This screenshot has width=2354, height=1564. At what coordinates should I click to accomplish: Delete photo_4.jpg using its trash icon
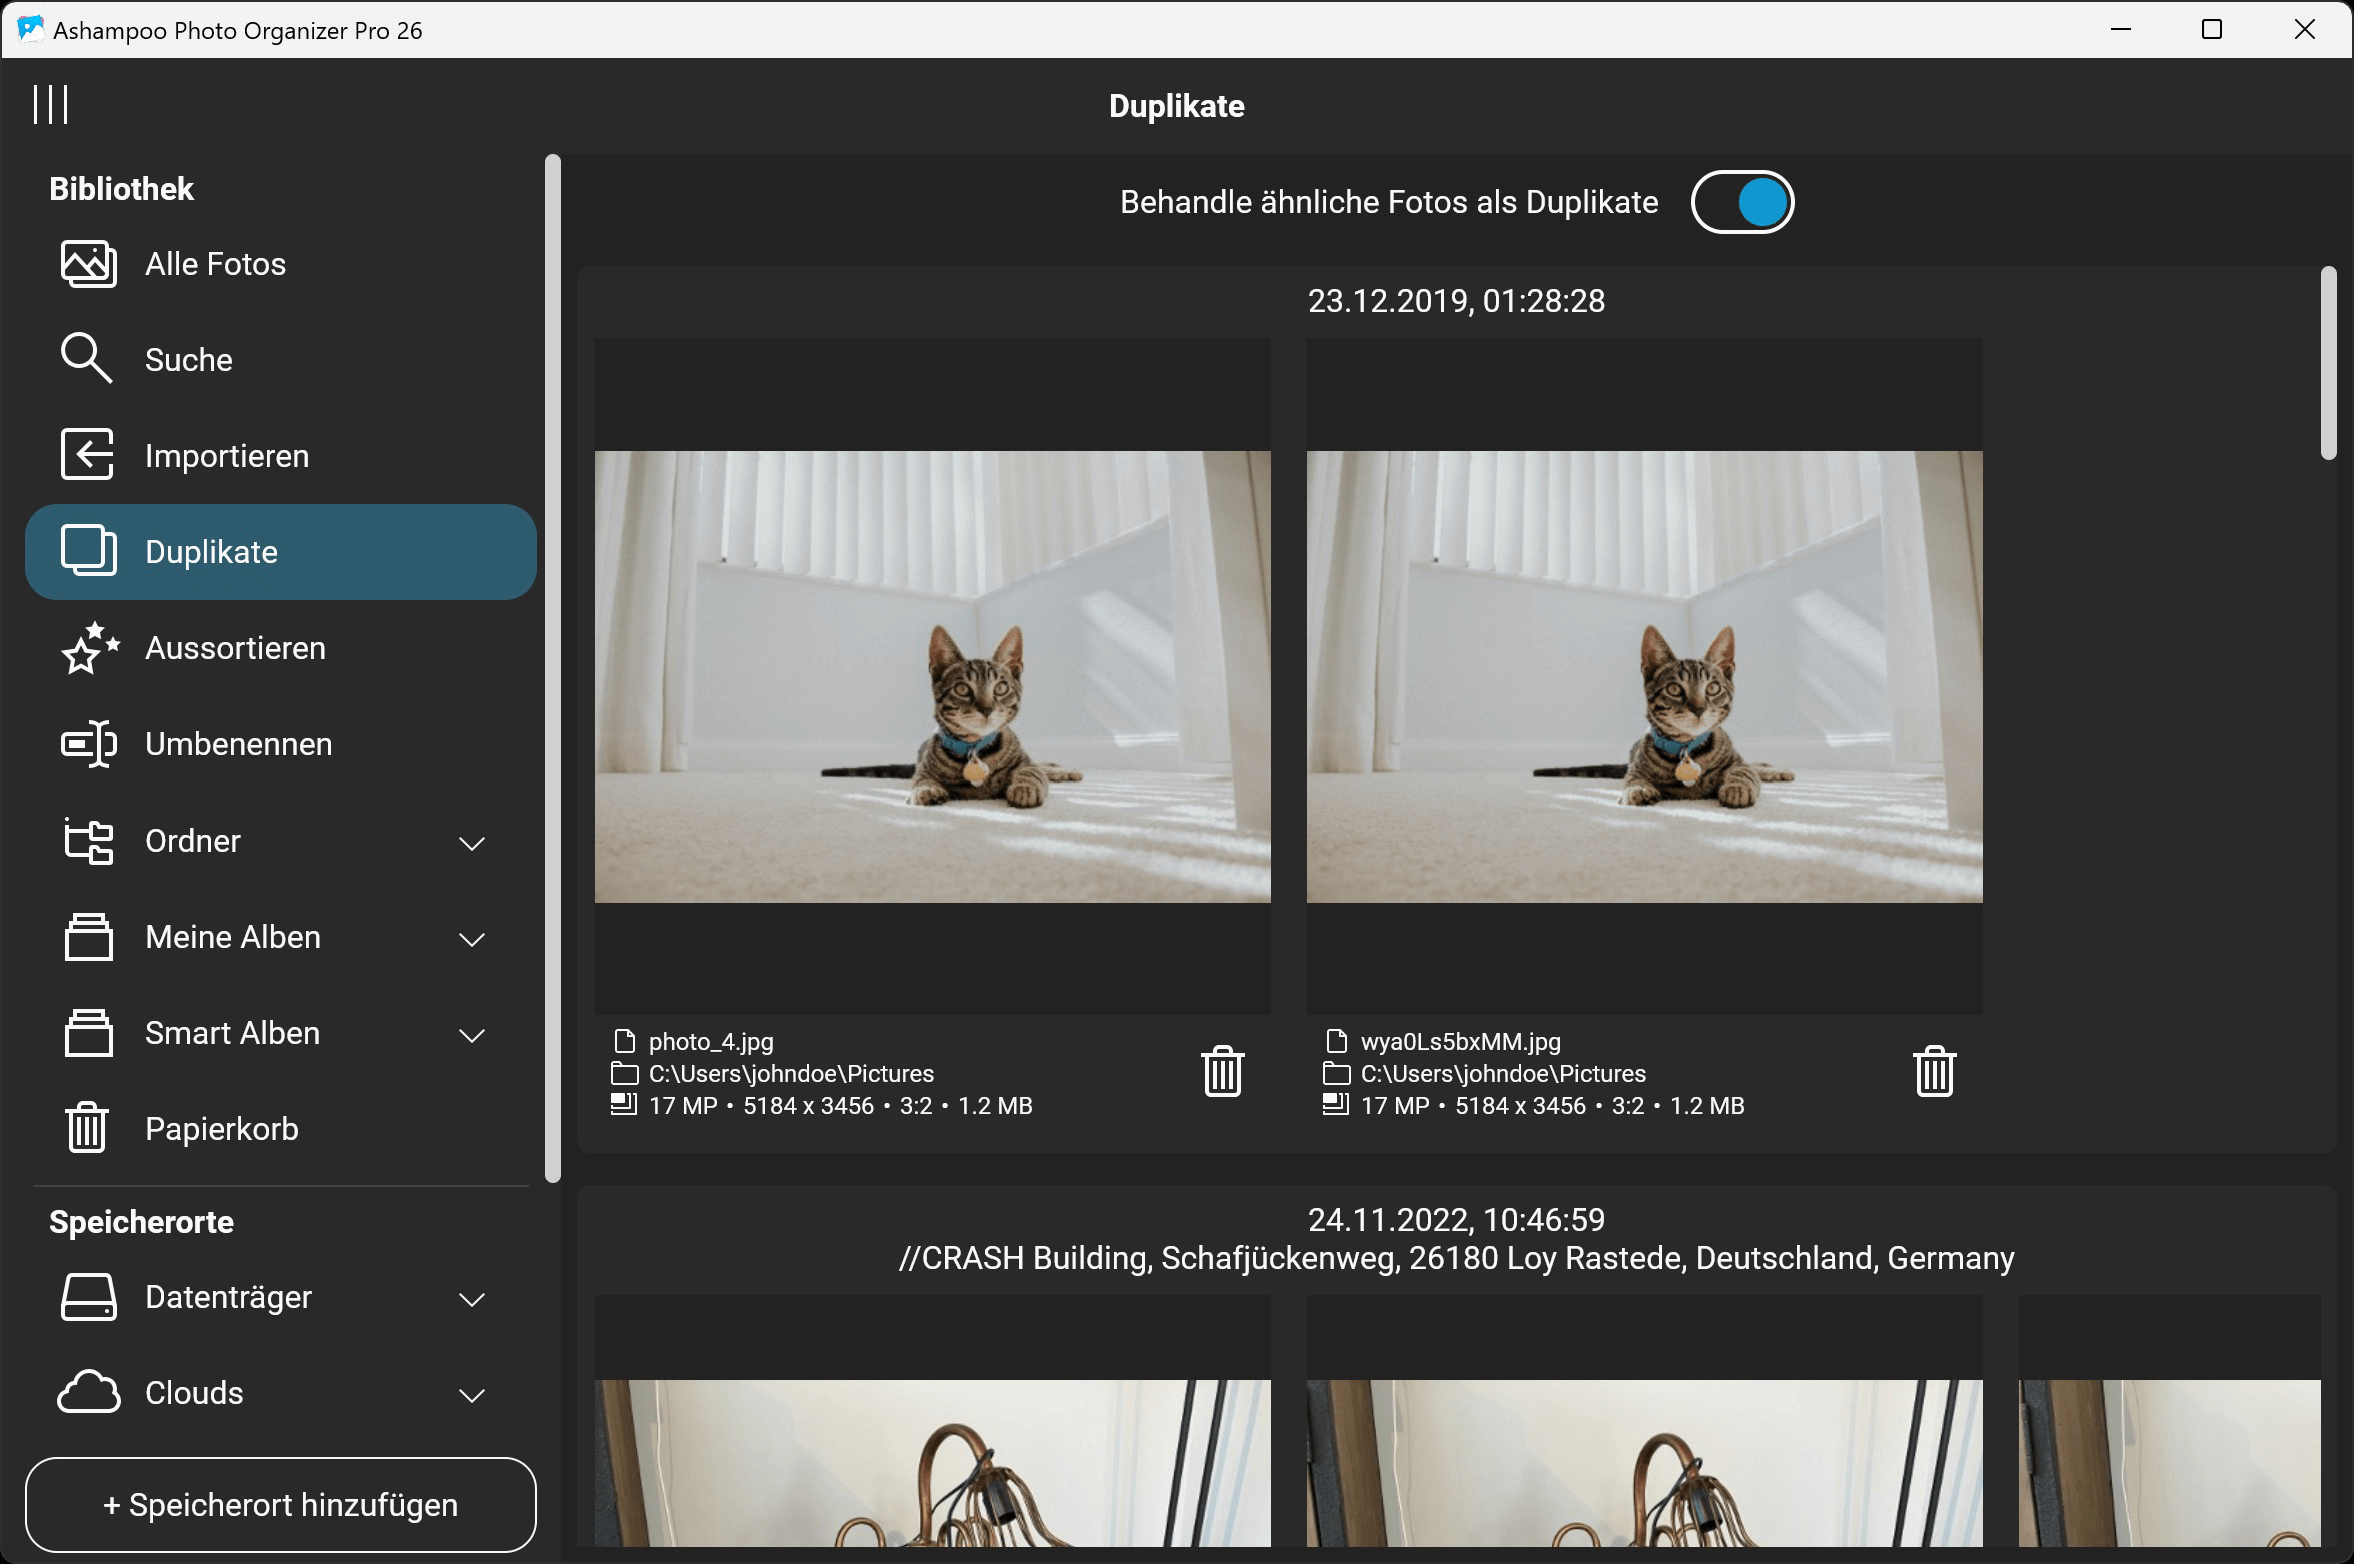point(1224,1070)
